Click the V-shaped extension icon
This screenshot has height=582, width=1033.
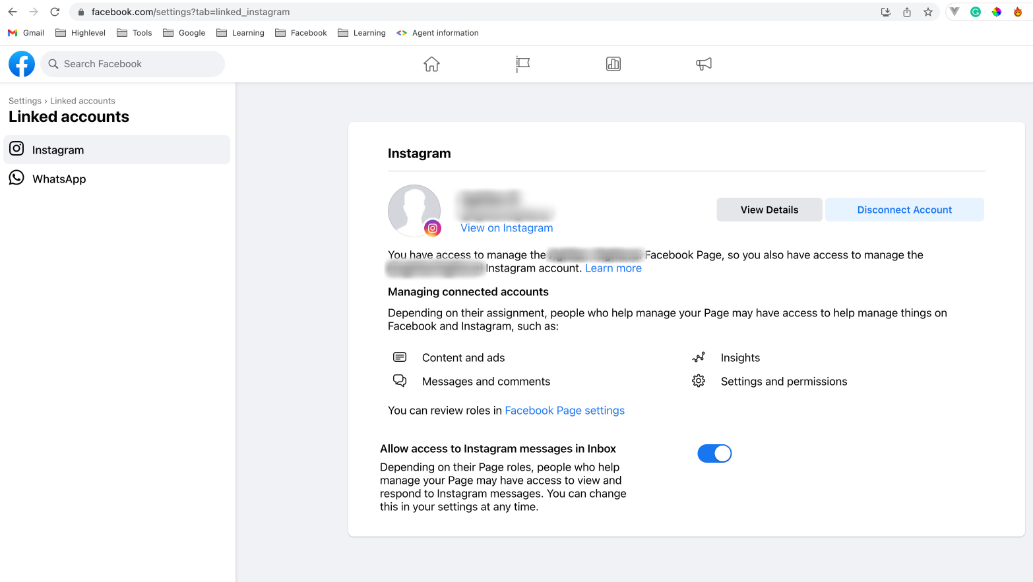point(954,12)
